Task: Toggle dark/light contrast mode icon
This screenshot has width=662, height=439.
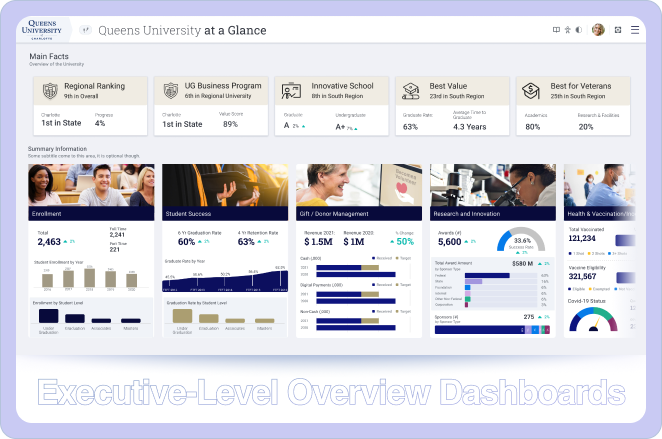Action: [581, 30]
